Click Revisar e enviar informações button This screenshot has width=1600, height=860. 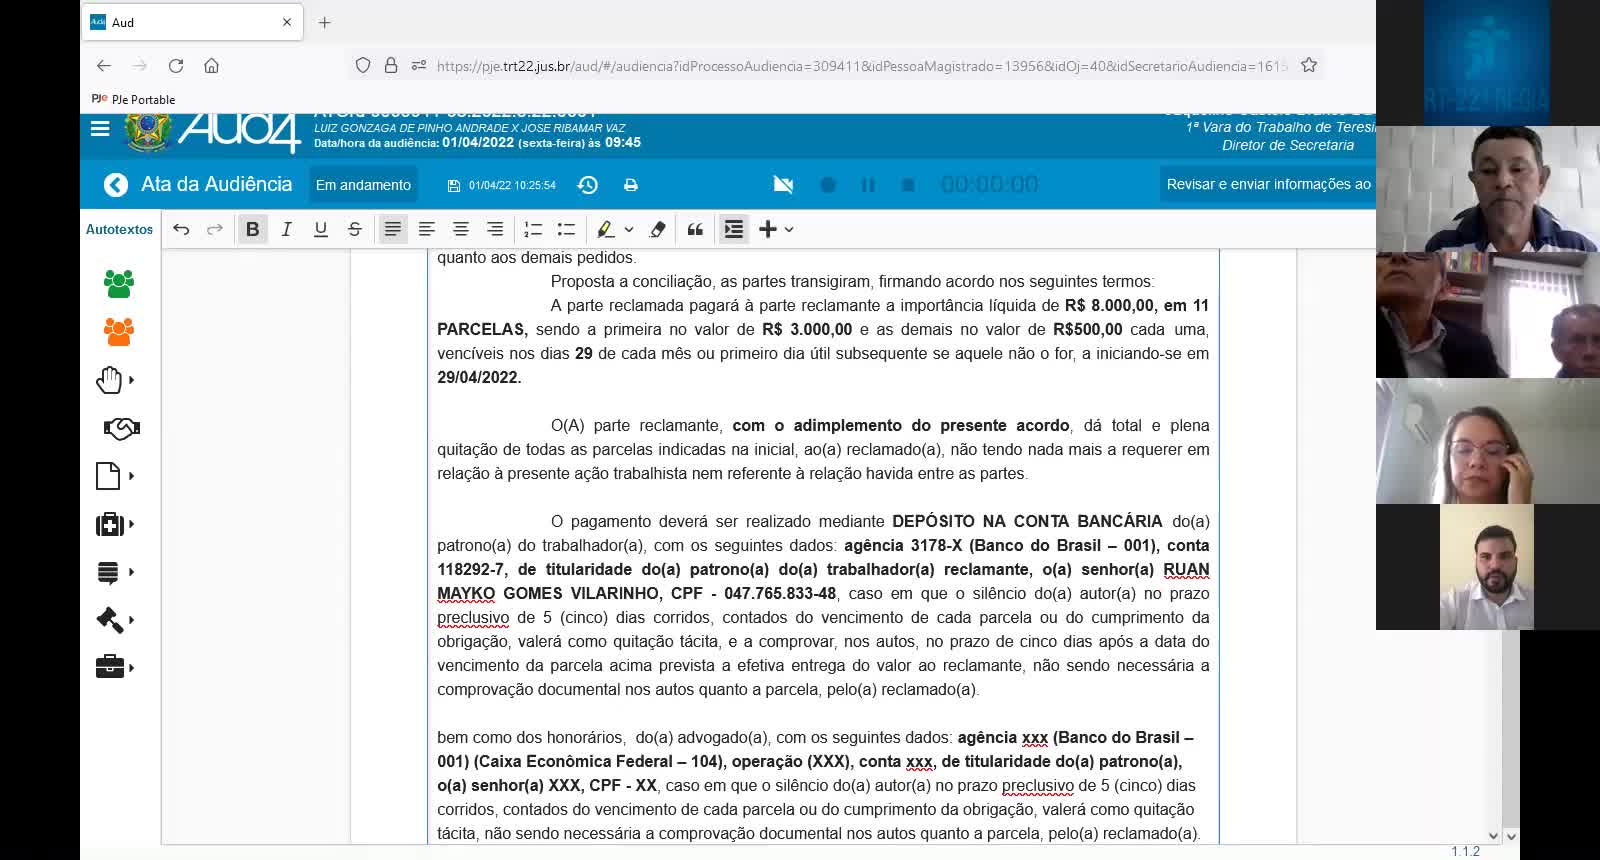point(1268,185)
